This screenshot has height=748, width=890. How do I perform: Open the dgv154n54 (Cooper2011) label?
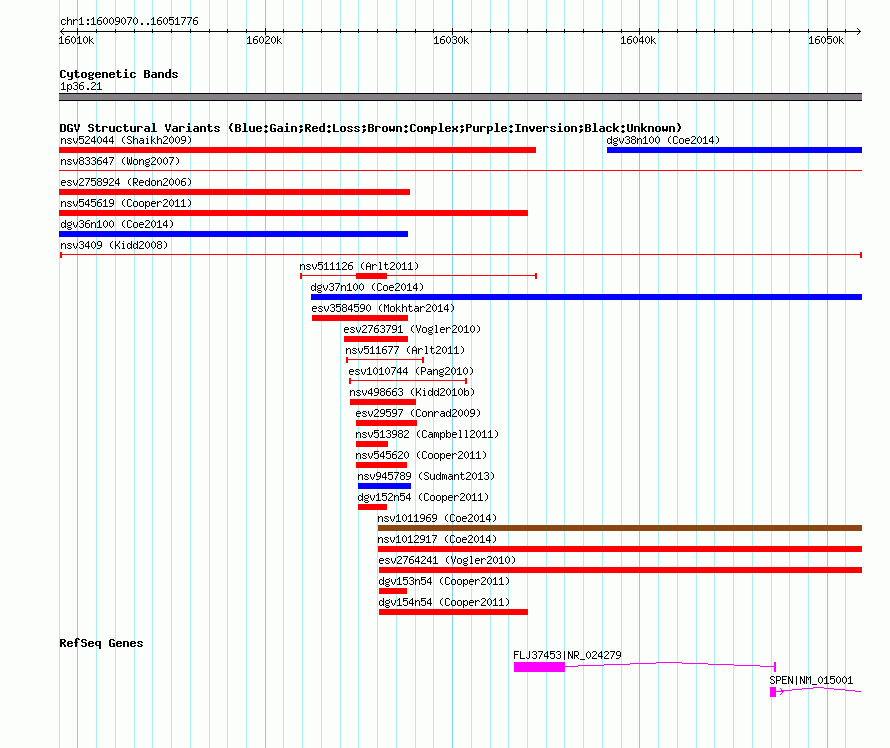tap(444, 602)
